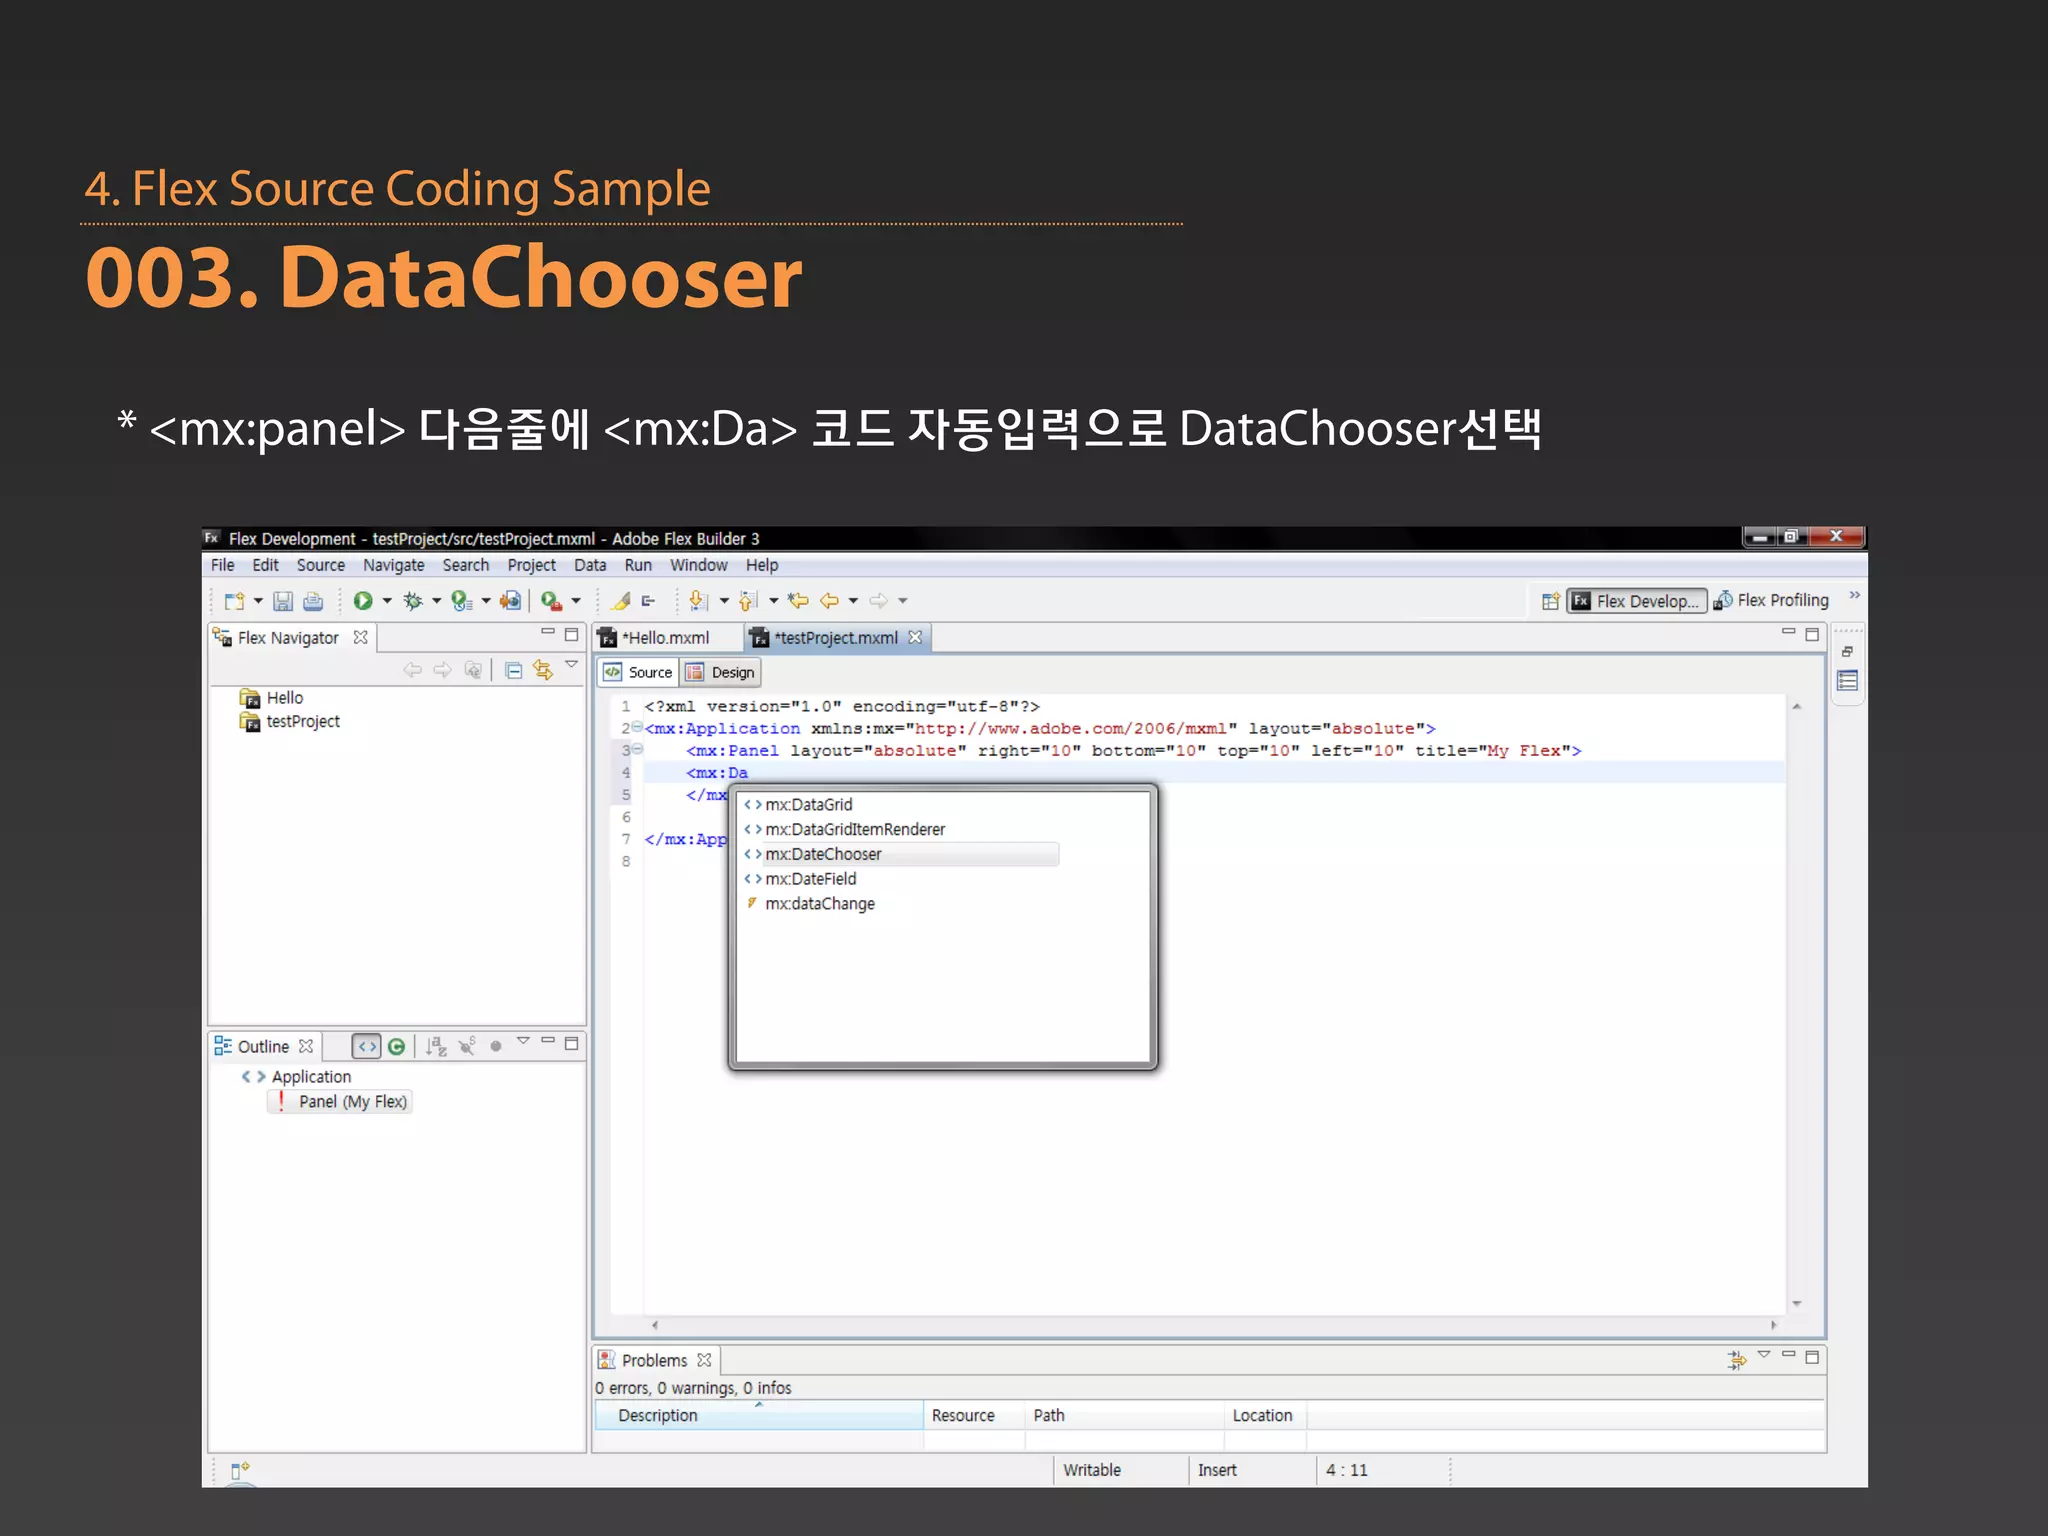2048x1536 pixels.
Task: Run the application with green play icon
Action: pos(363,601)
